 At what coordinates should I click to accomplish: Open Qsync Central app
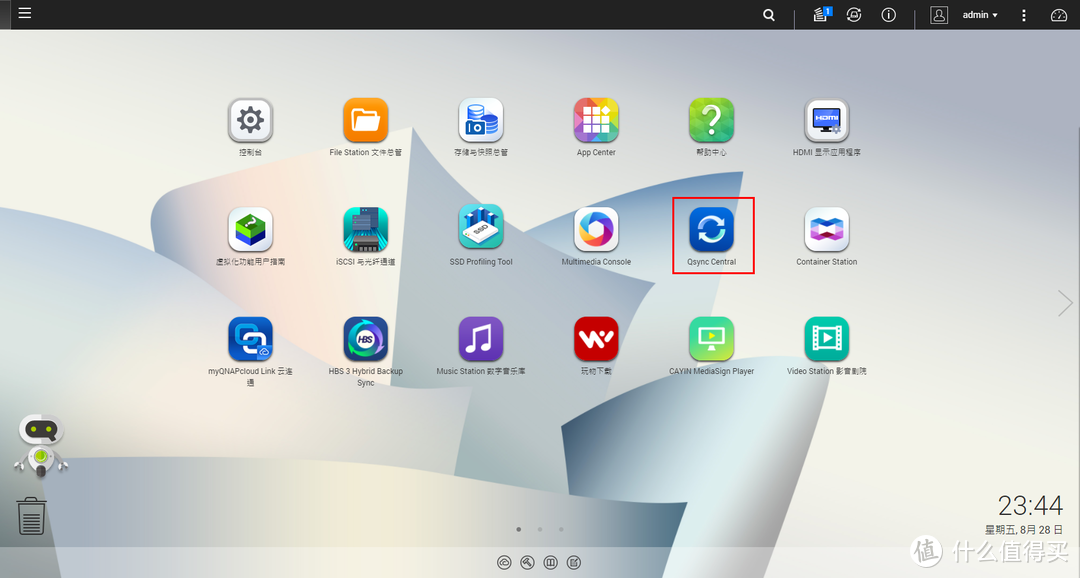pyautogui.click(x=712, y=229)
